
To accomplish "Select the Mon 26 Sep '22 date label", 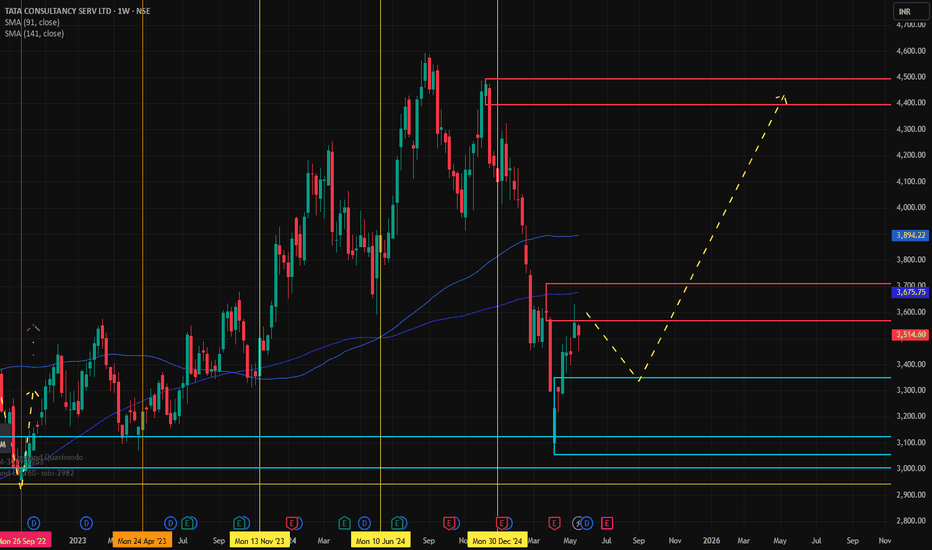I will [24, 540].
